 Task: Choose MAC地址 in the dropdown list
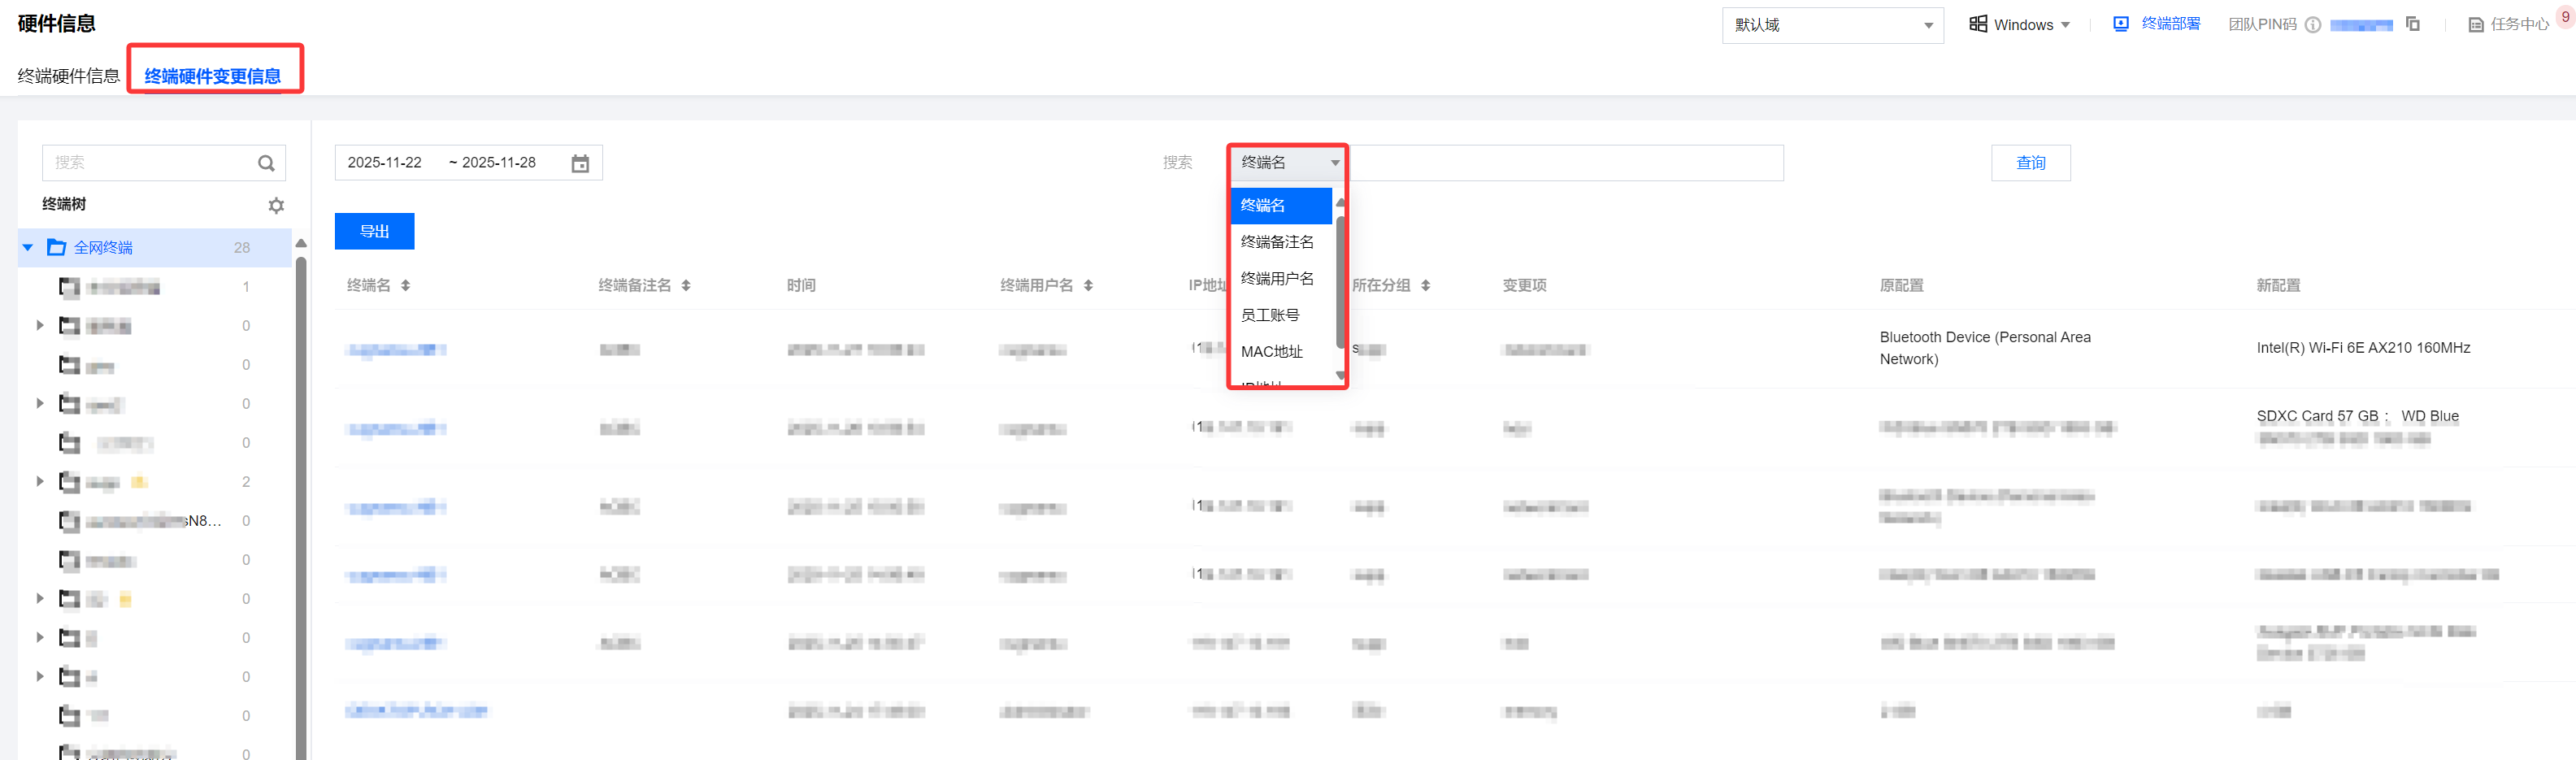(1281, 351)
